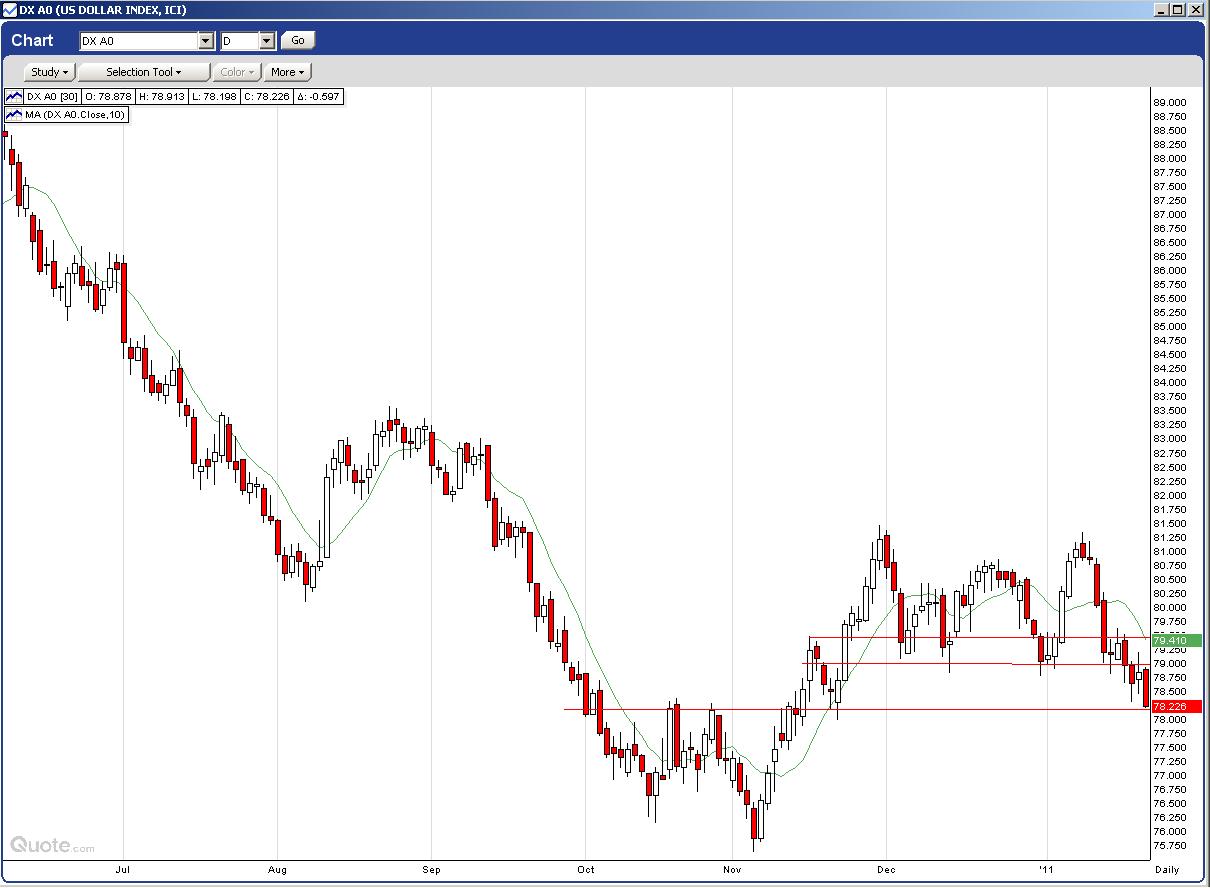Viewport: 1210px width, 888px height.
Task: Click the D interval field
Action: (x=239, y=41)
